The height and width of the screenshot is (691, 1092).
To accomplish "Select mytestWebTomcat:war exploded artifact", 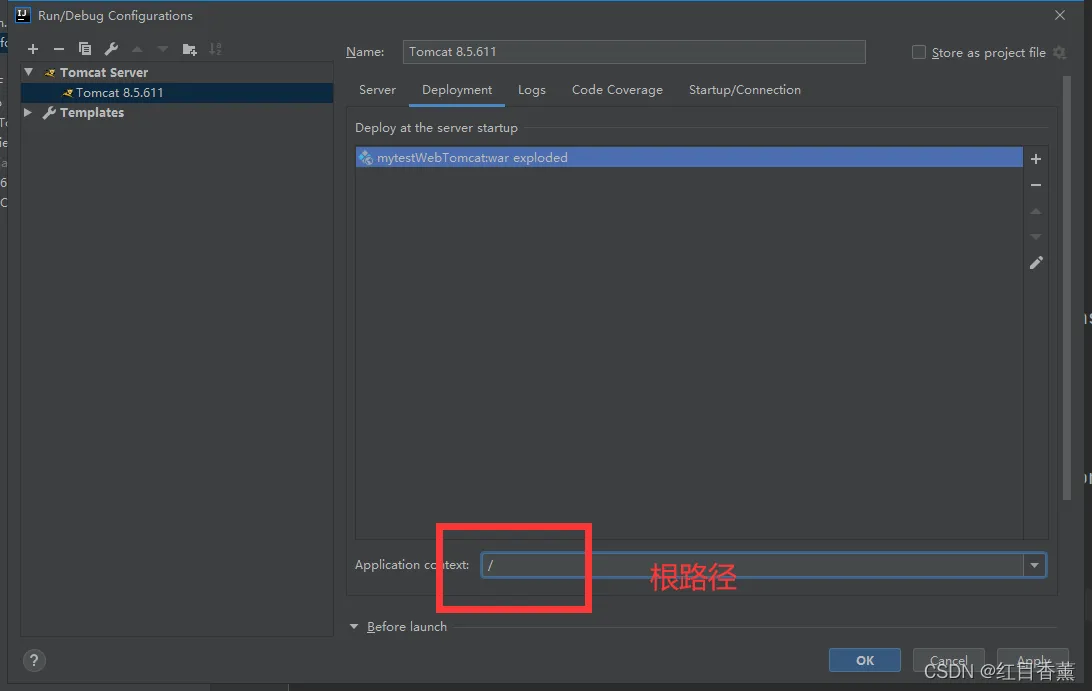I will pyautogui.click(x=689, y=157).
